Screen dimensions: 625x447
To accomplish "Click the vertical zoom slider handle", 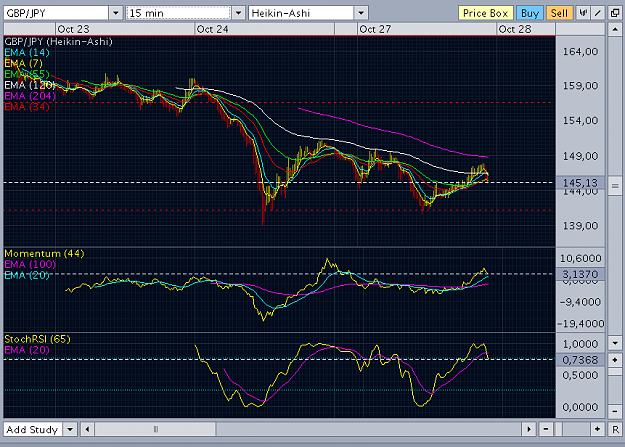I will 615,372.
